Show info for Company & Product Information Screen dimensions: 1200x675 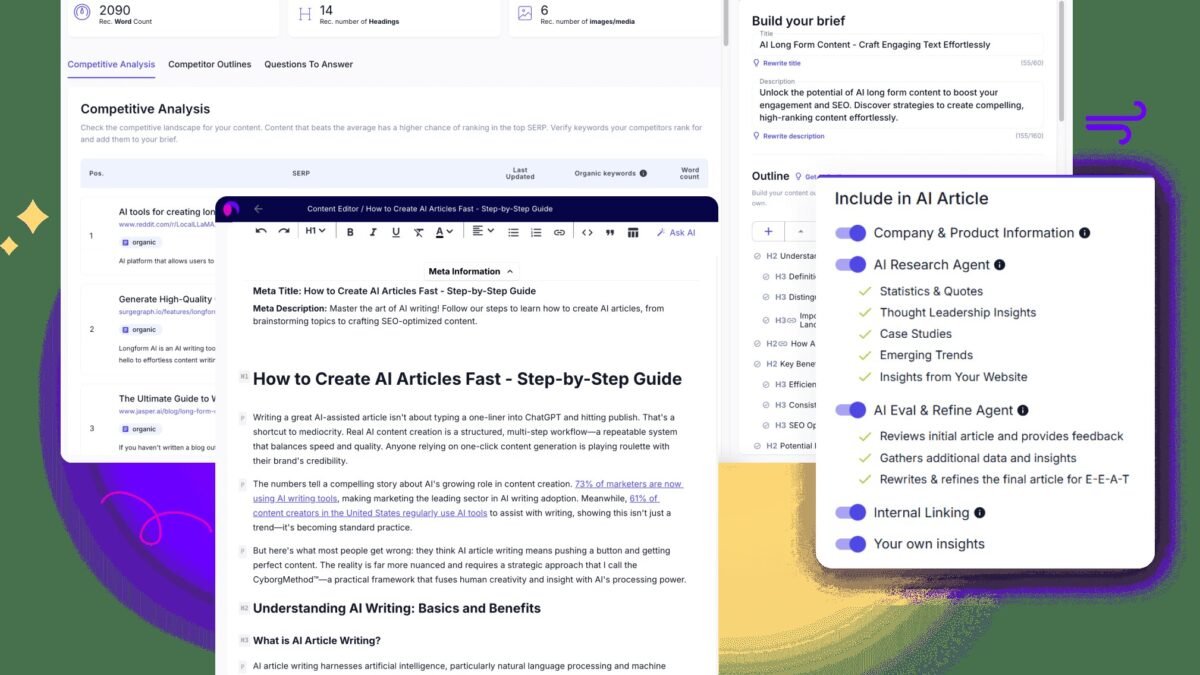[x=1085, y=233]
